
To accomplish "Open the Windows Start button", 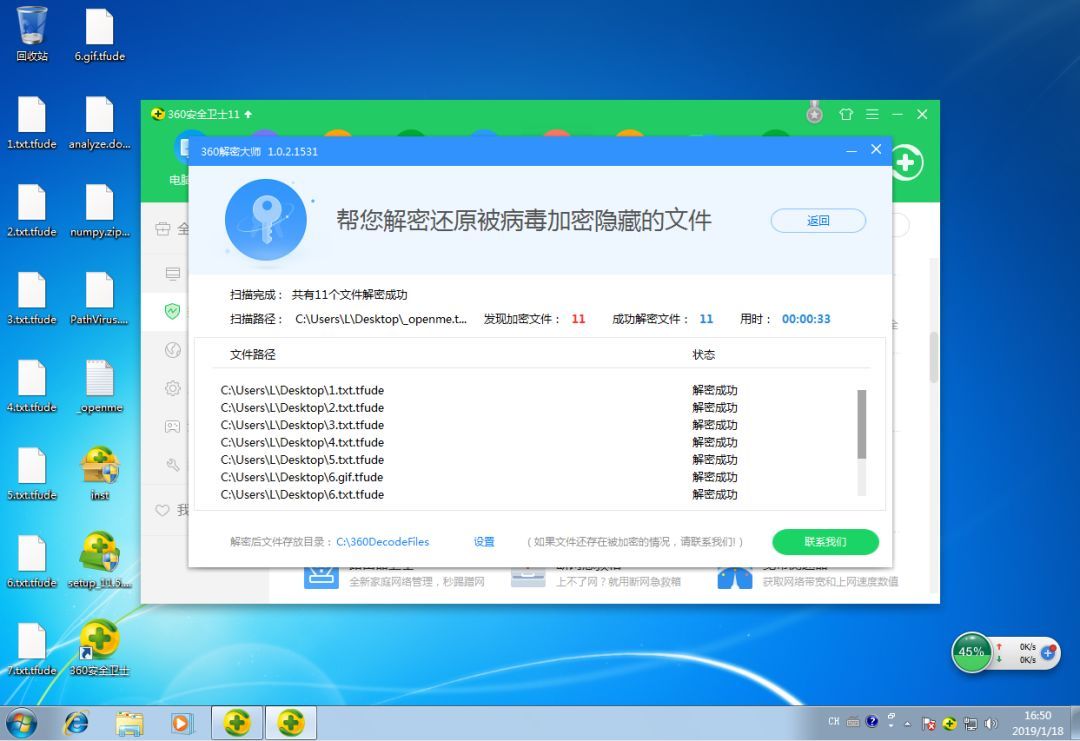I will [21, 723].
